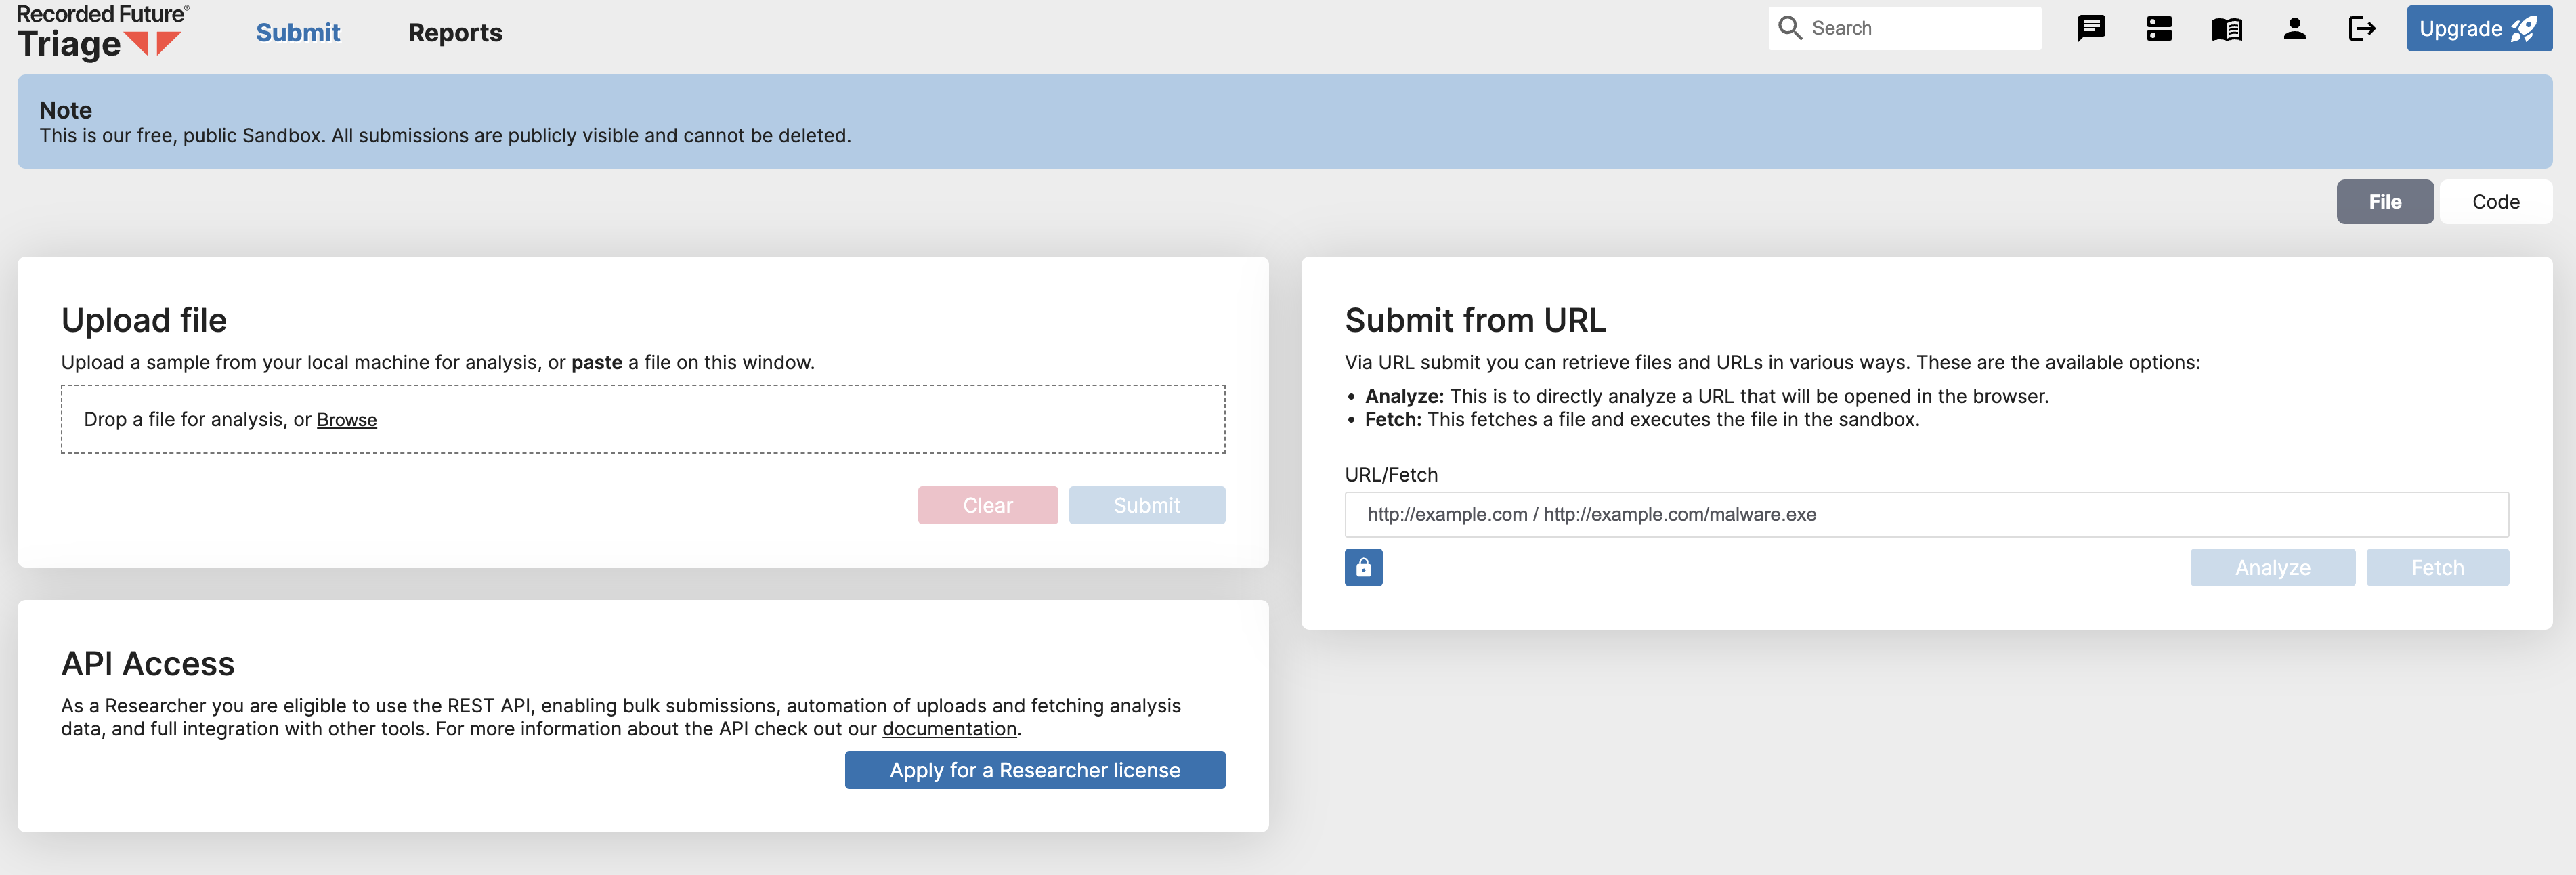Open the Reports tab
This screenshot has width=2576, height=875.
[455, 33]
